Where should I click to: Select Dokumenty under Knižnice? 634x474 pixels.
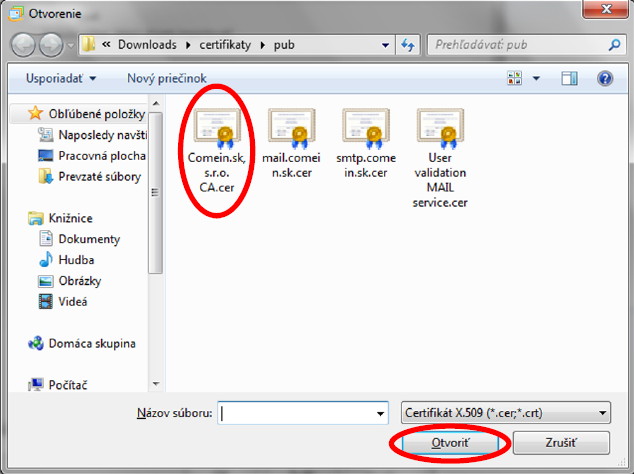[x=89, y=239]
